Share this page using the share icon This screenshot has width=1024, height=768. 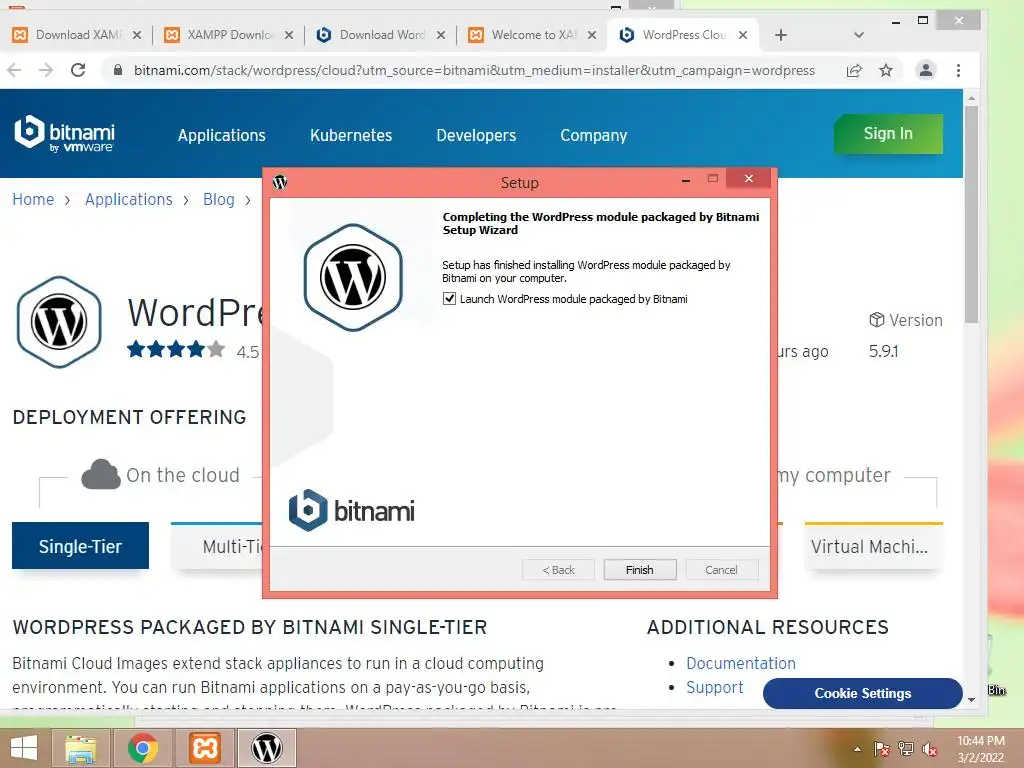tap(854, 71)
